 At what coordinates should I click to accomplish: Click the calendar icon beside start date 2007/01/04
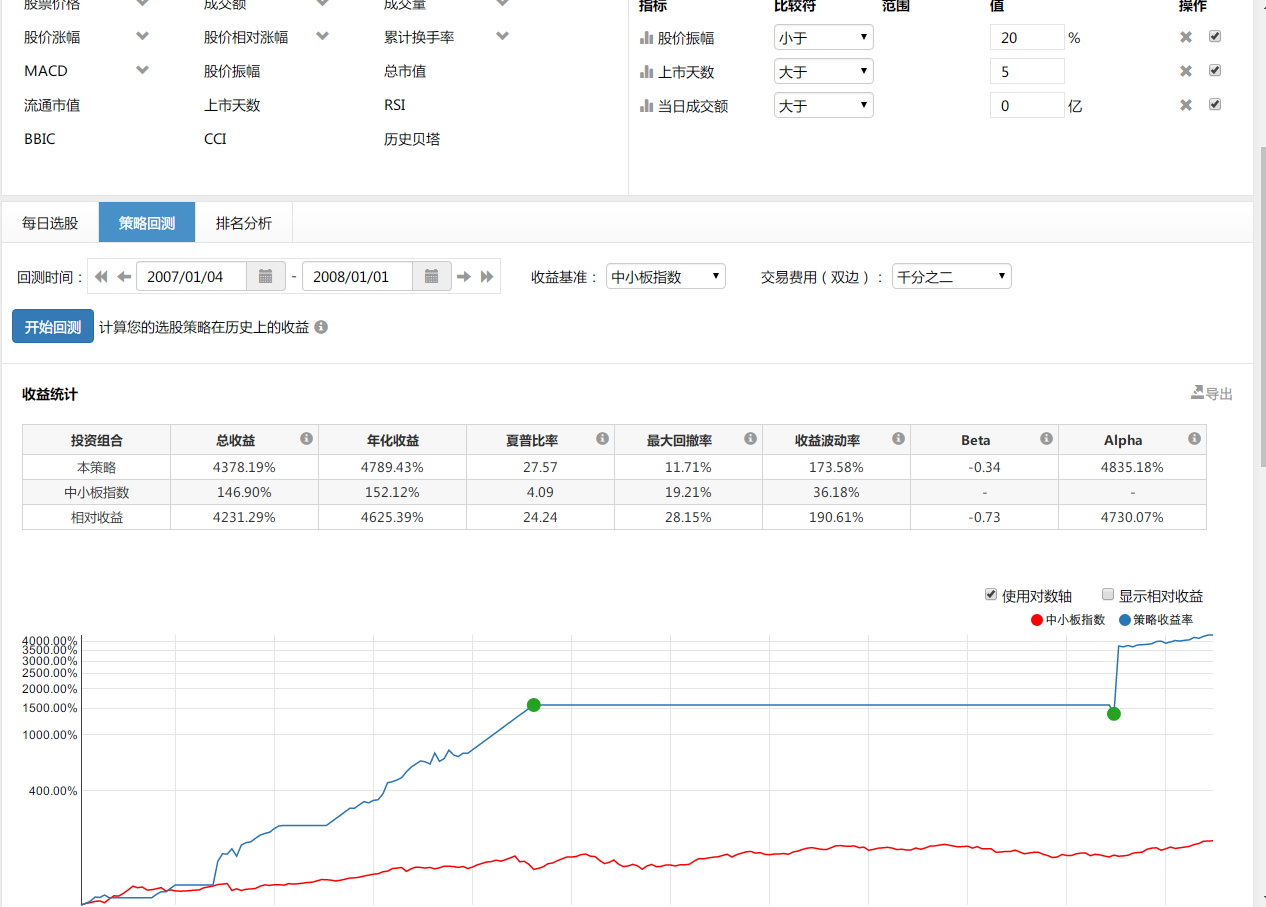point(265,277)
